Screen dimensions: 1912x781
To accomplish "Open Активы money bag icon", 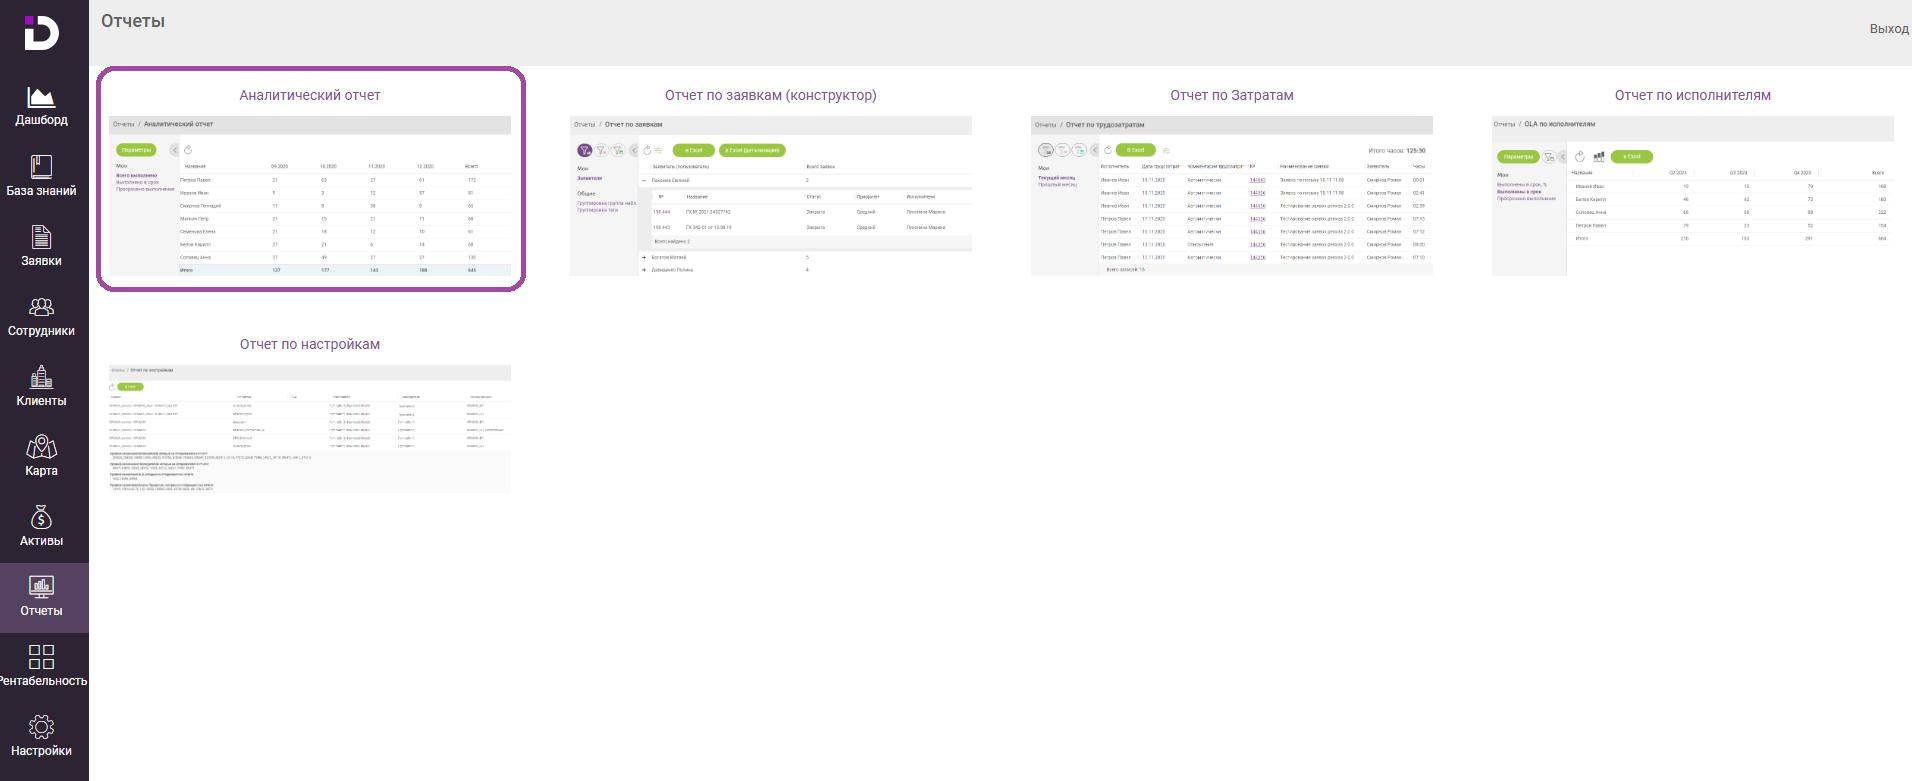I will point(41,517).
